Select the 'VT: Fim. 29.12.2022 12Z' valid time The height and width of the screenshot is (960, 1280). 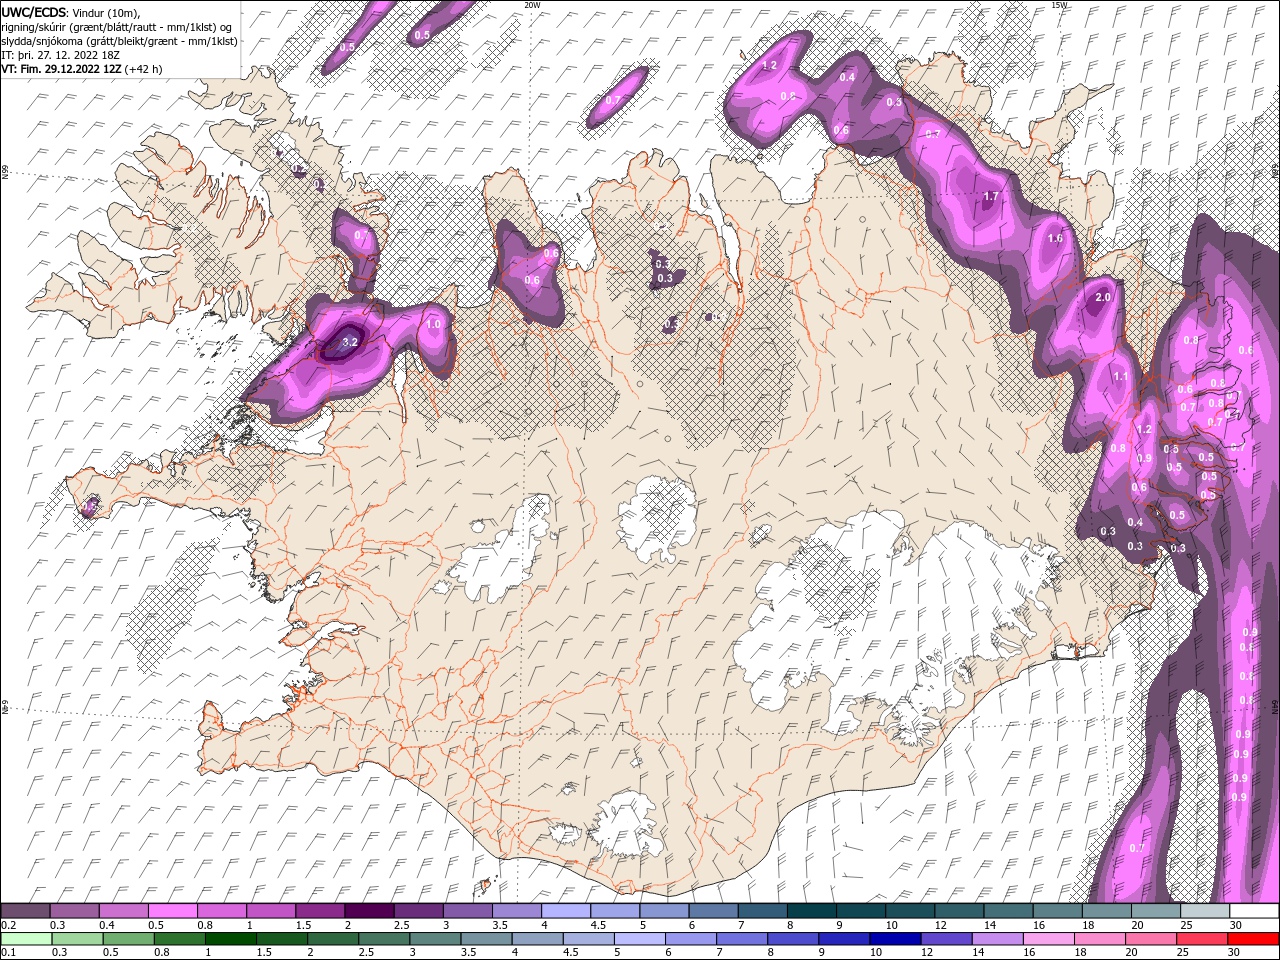coord(61,70)
